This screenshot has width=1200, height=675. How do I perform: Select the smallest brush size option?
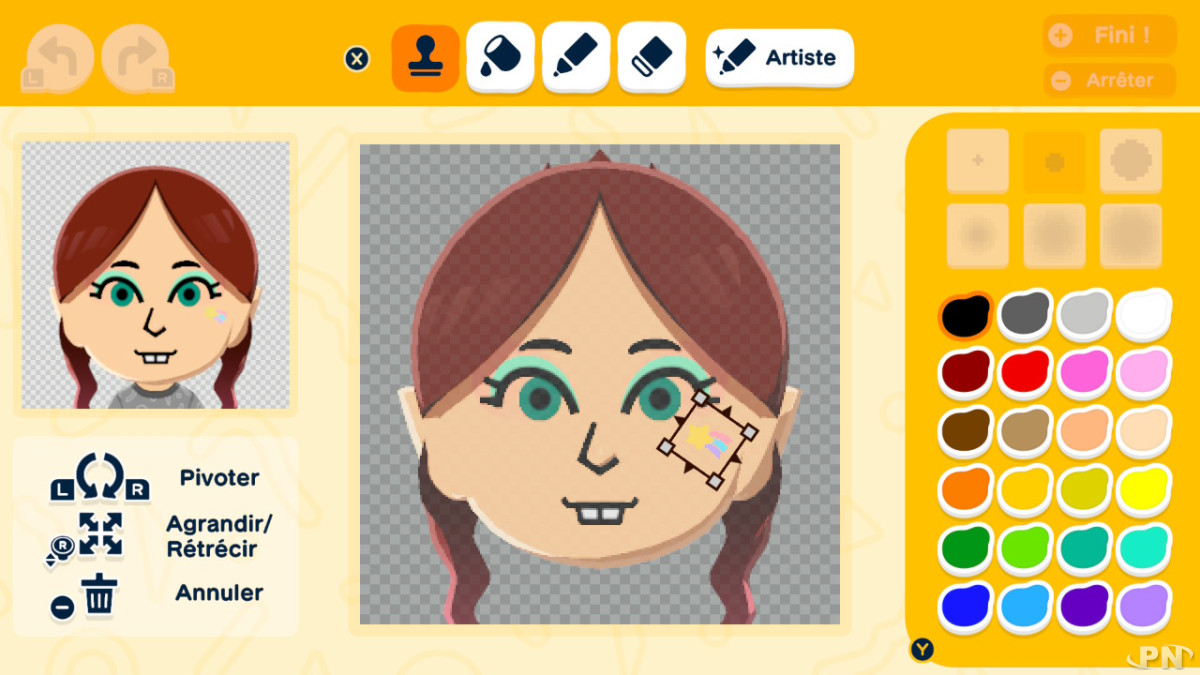(978, 161)
